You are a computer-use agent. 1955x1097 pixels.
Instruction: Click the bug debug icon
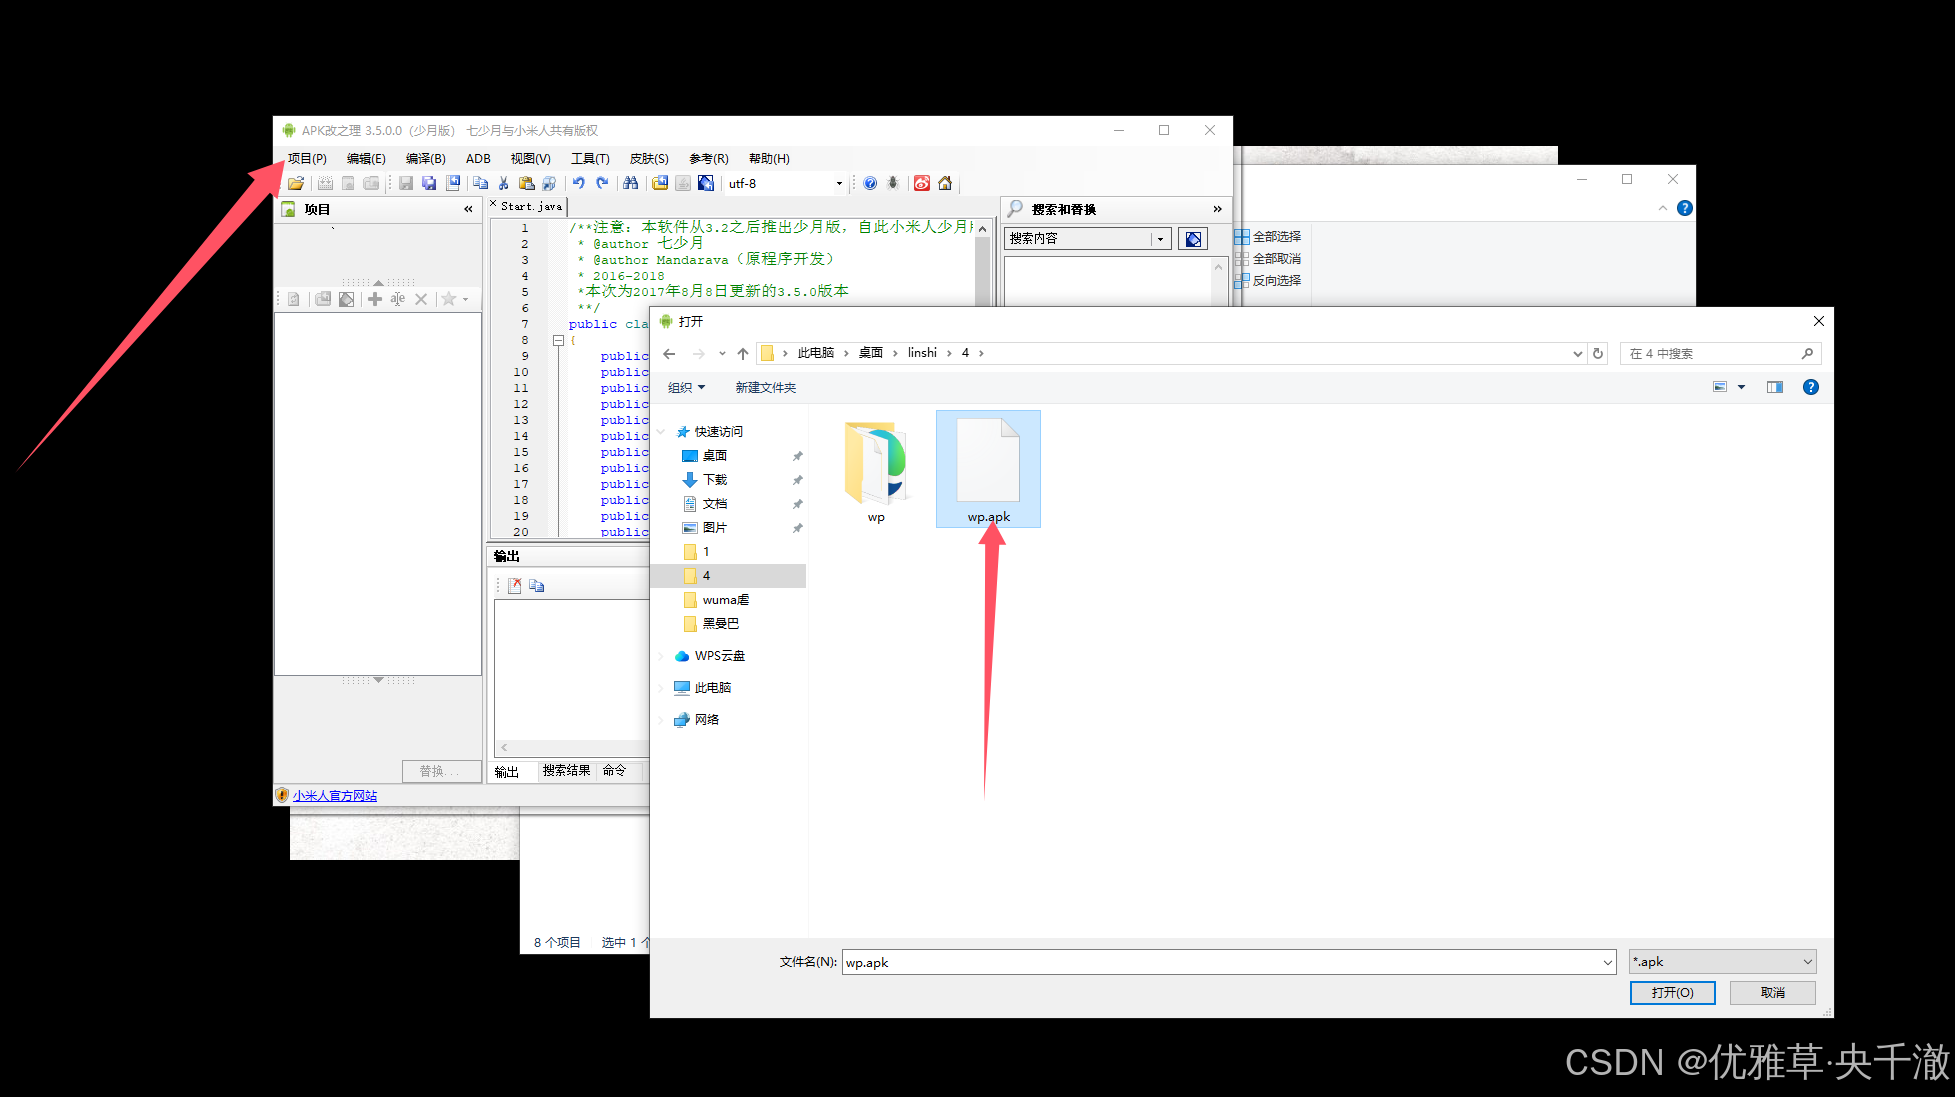[x=893, y=184]
